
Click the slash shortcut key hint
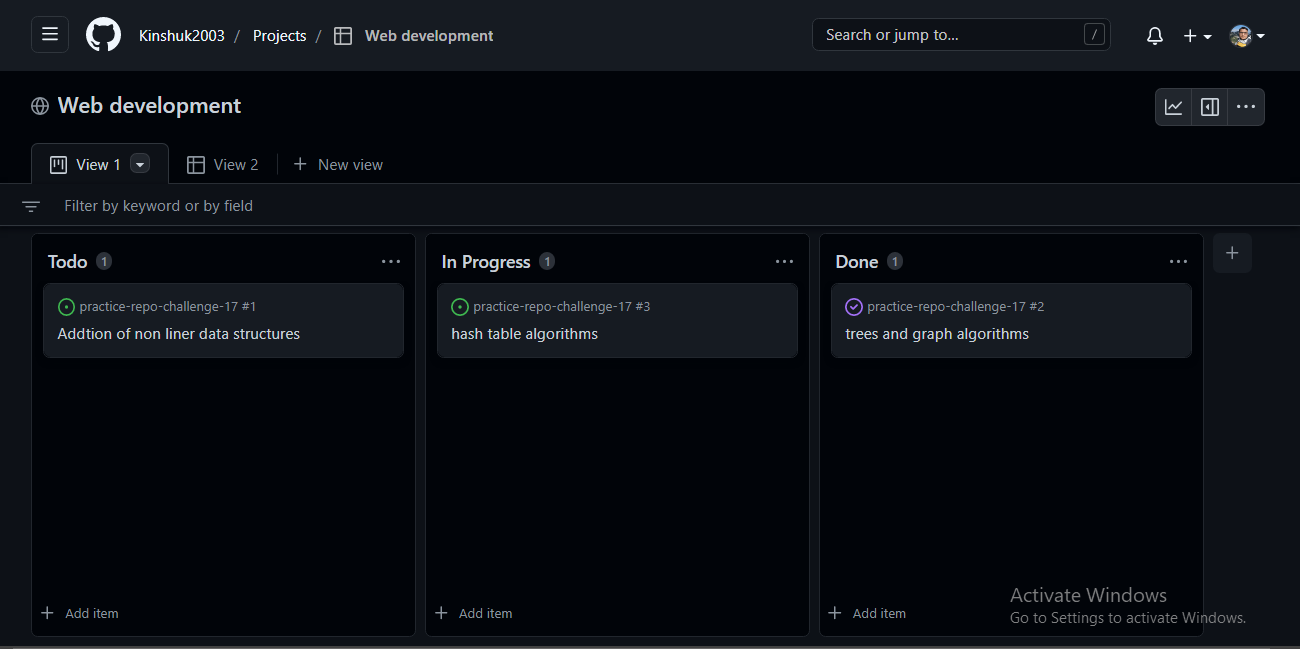1095,35
